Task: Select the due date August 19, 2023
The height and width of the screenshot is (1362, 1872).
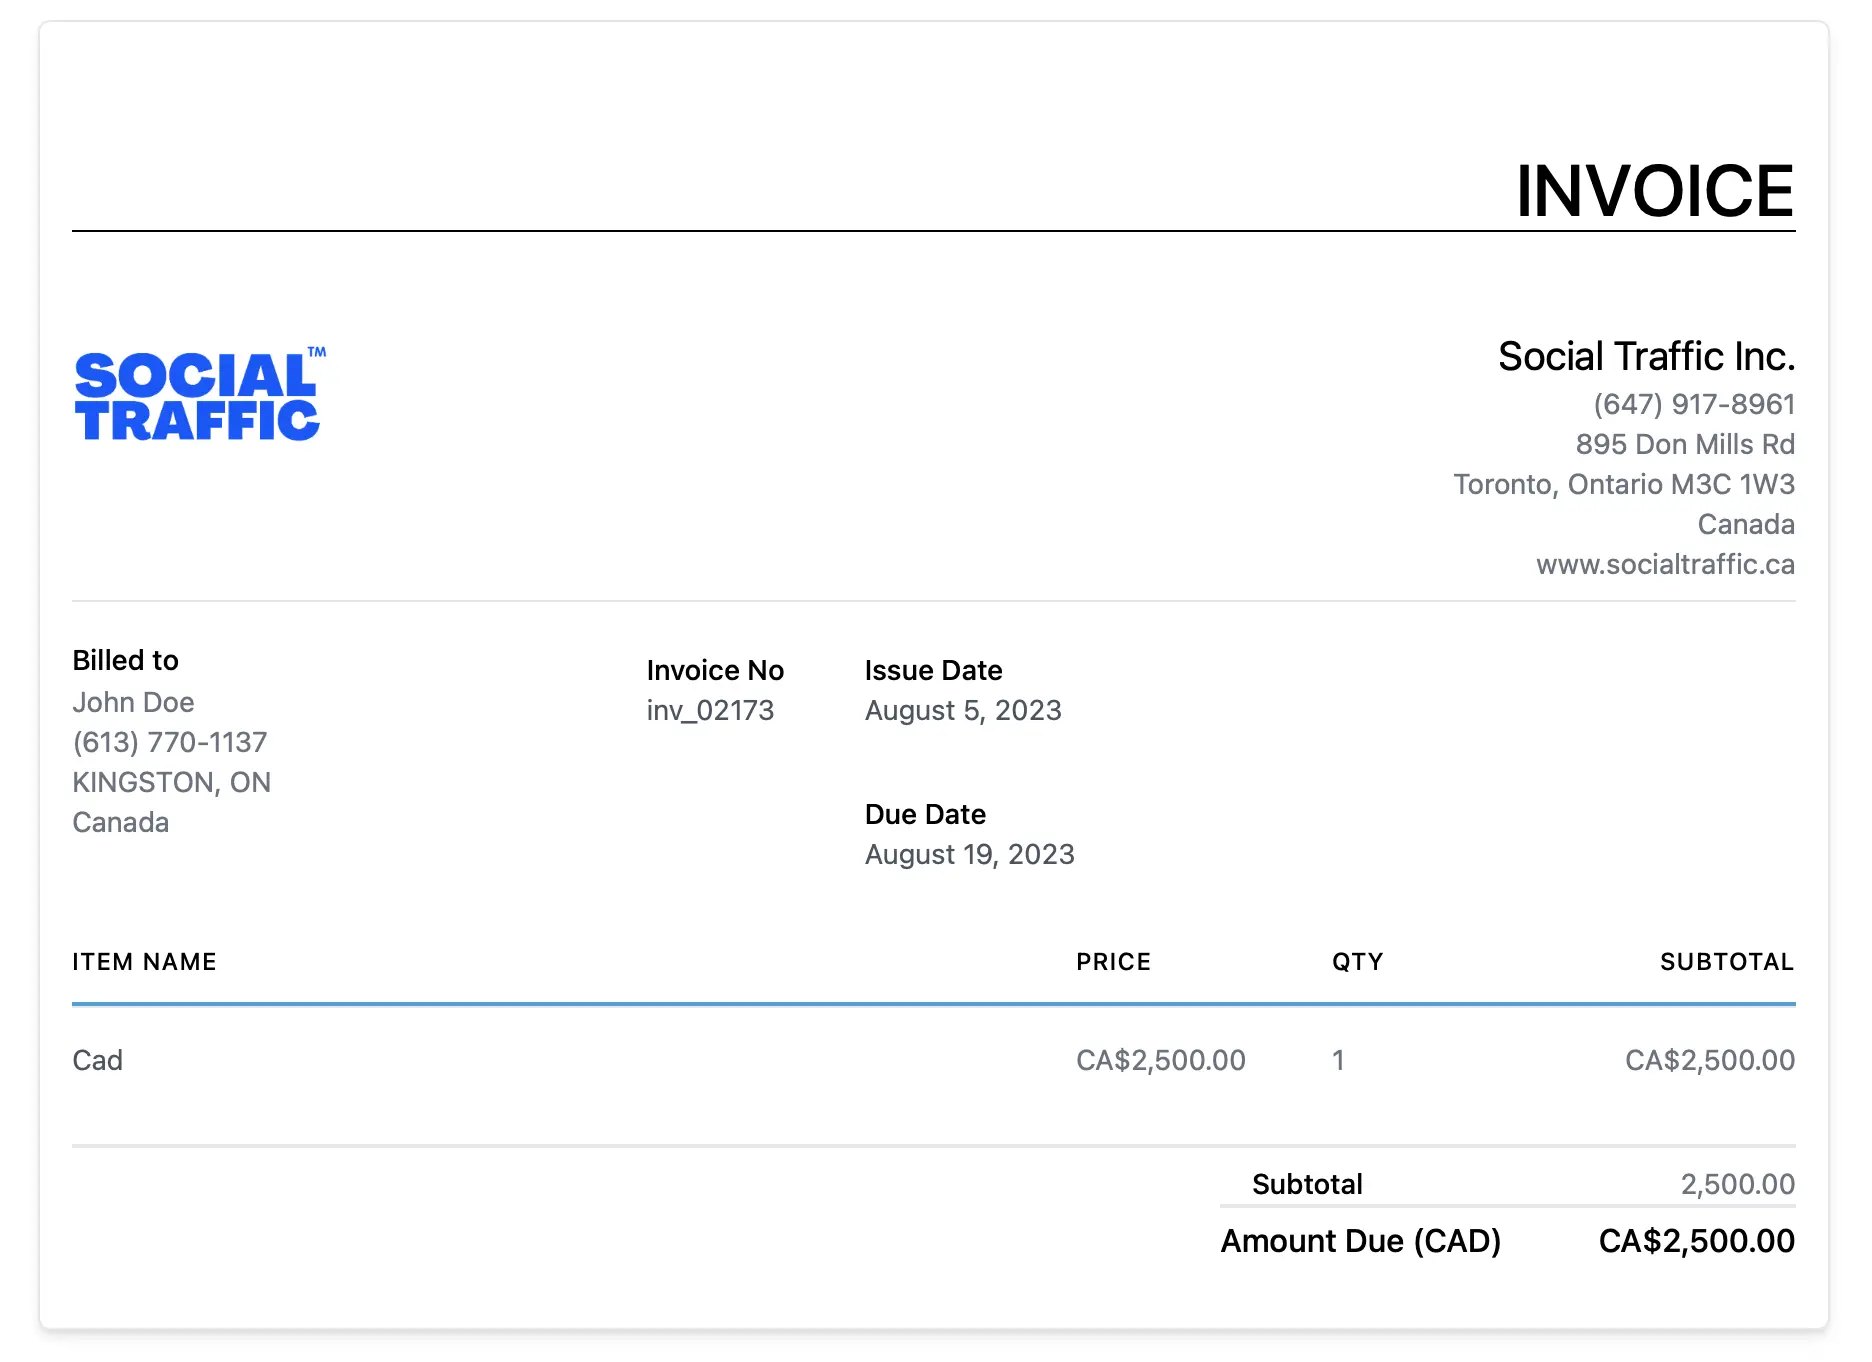Action: (969, 855)
